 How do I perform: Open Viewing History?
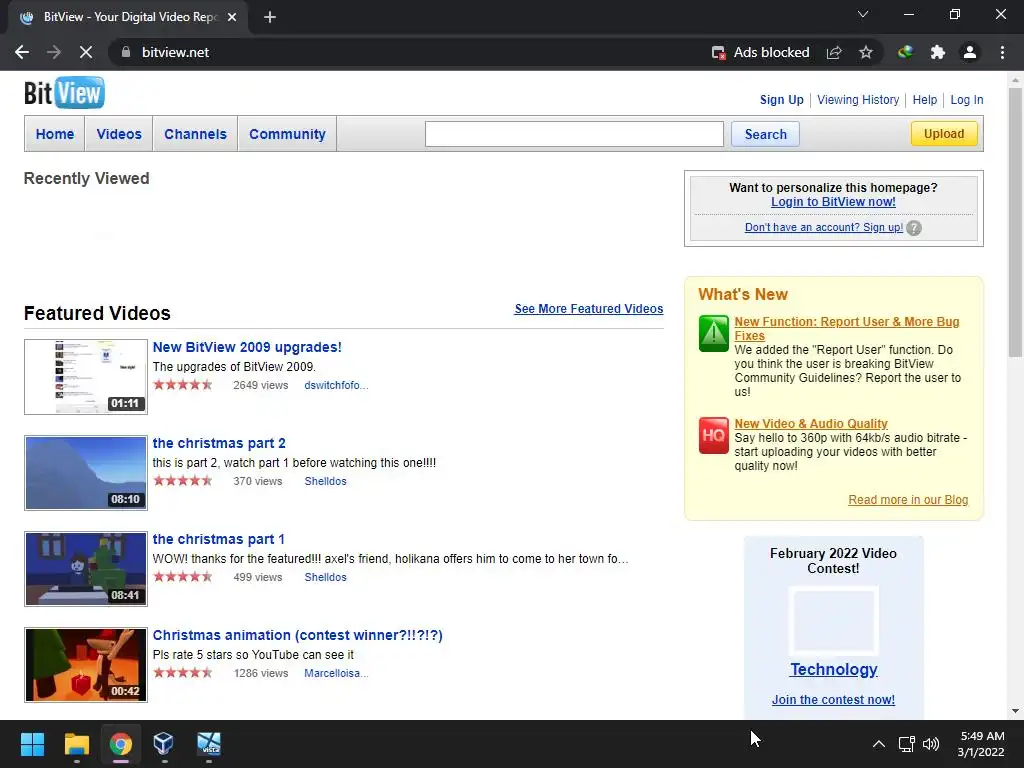[x=858, y=100]
